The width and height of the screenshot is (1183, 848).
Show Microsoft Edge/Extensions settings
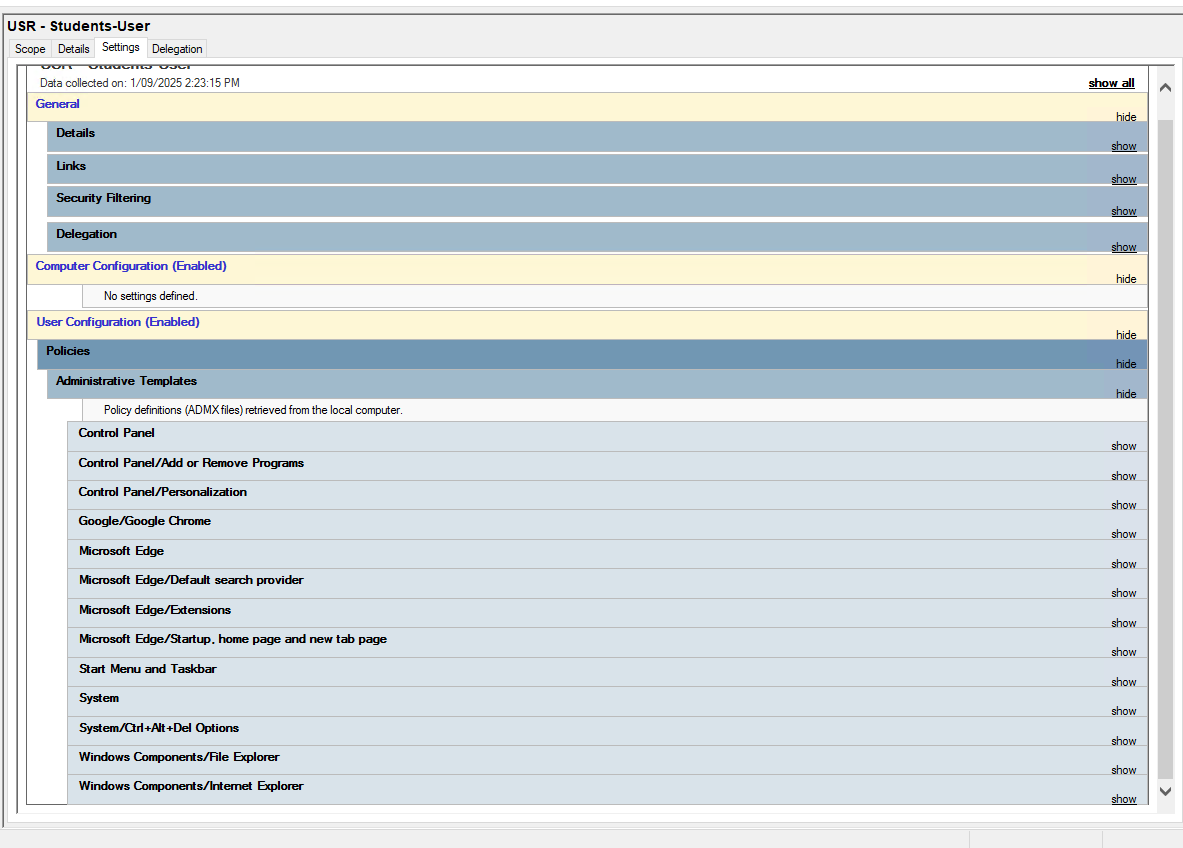(x=1124, y=623)
